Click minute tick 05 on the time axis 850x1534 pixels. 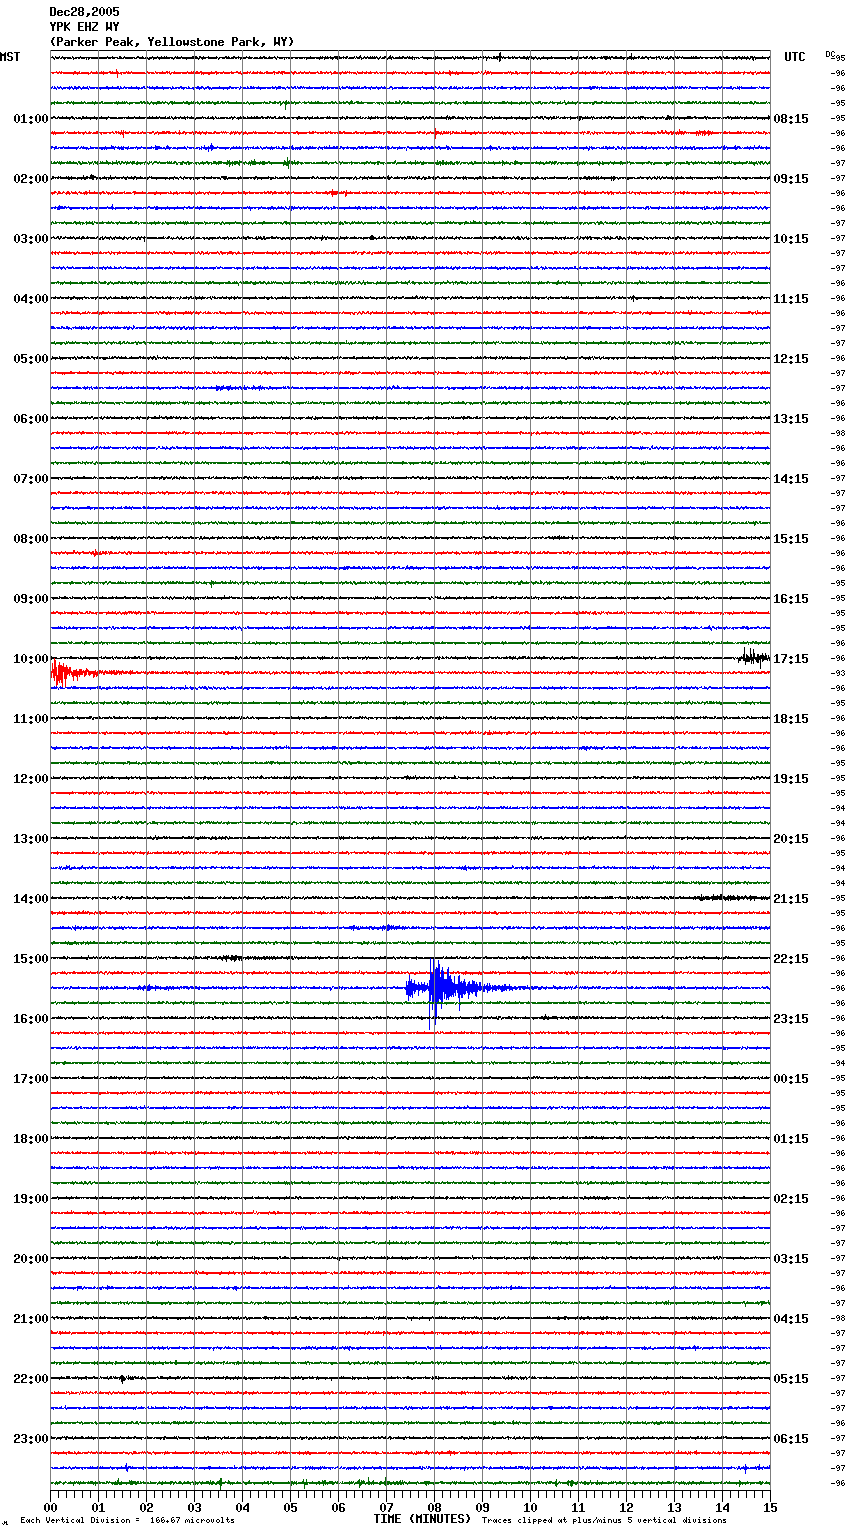point(290,1508)
